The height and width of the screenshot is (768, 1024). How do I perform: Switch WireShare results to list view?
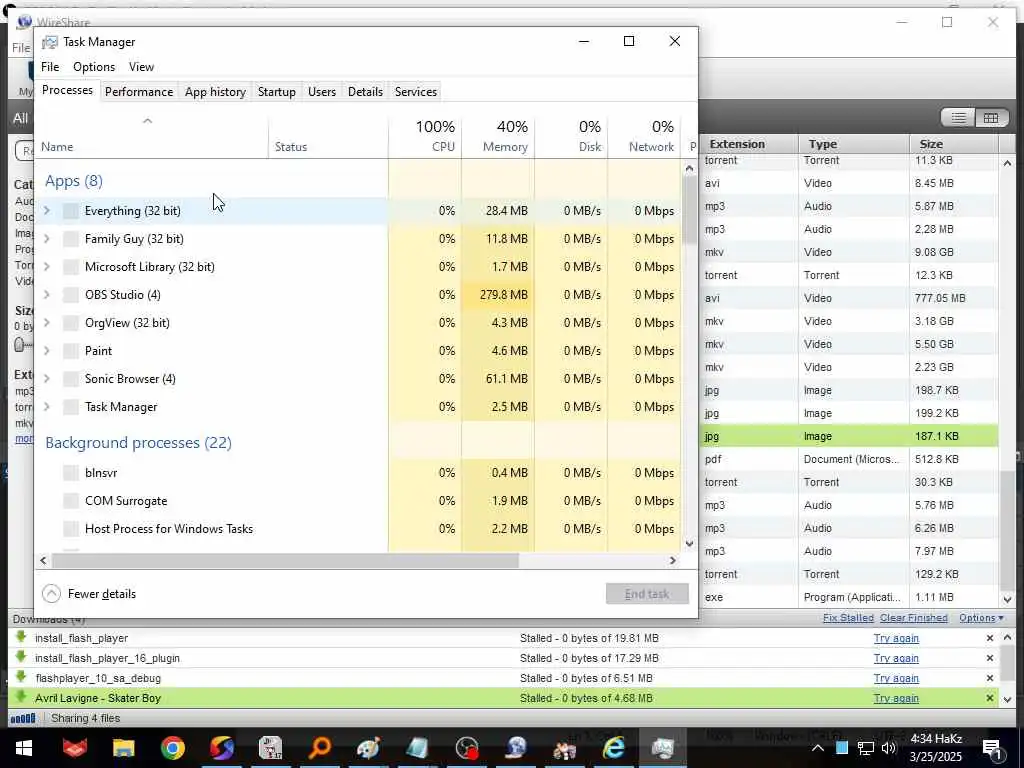click(x=959, y=118)
